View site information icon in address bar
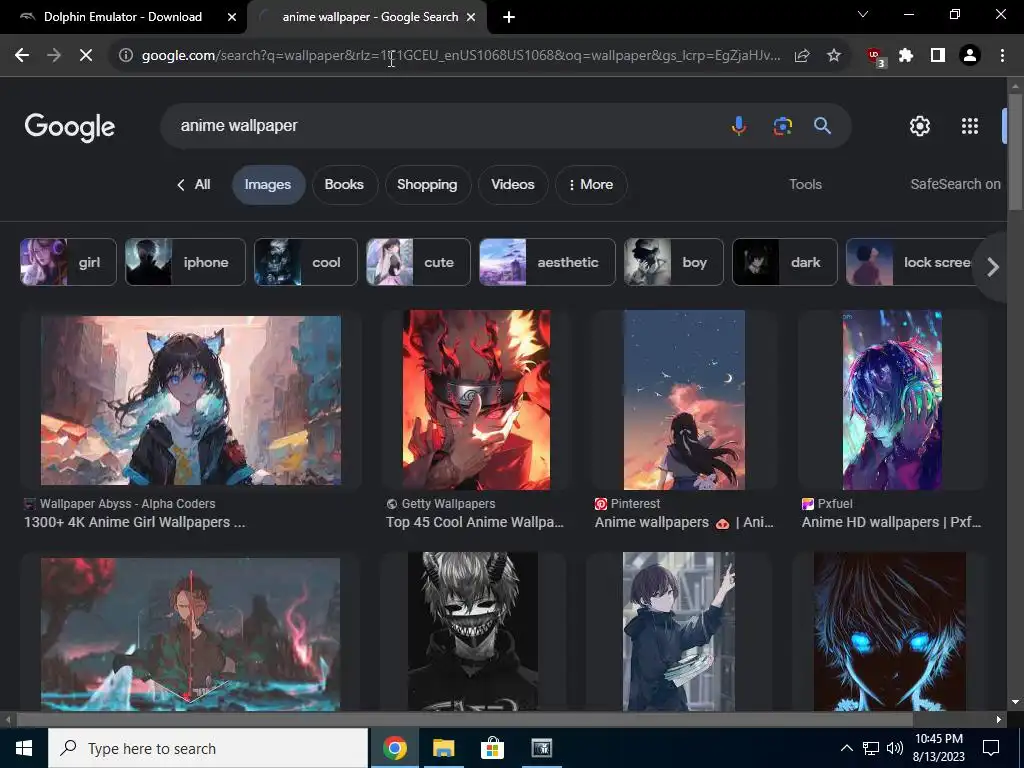The width and height of the screenshot is (1024, 768). point(125,56)
